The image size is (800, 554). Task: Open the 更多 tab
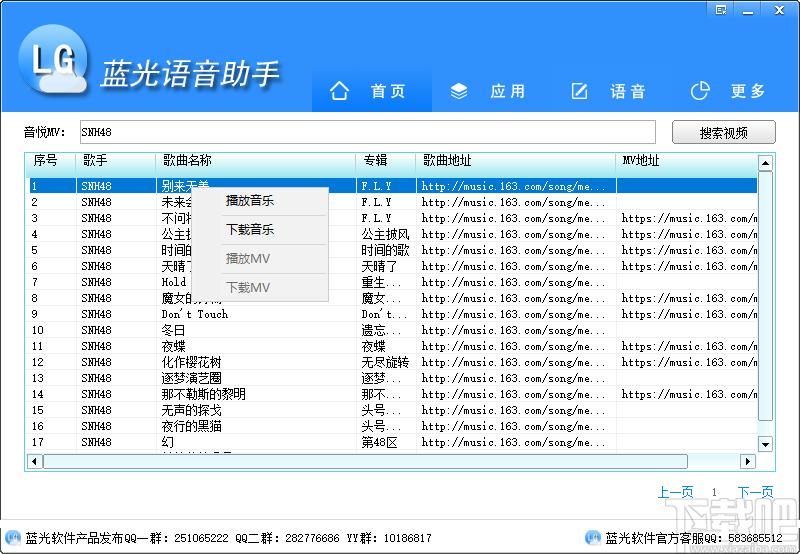(x=732, y=91)
